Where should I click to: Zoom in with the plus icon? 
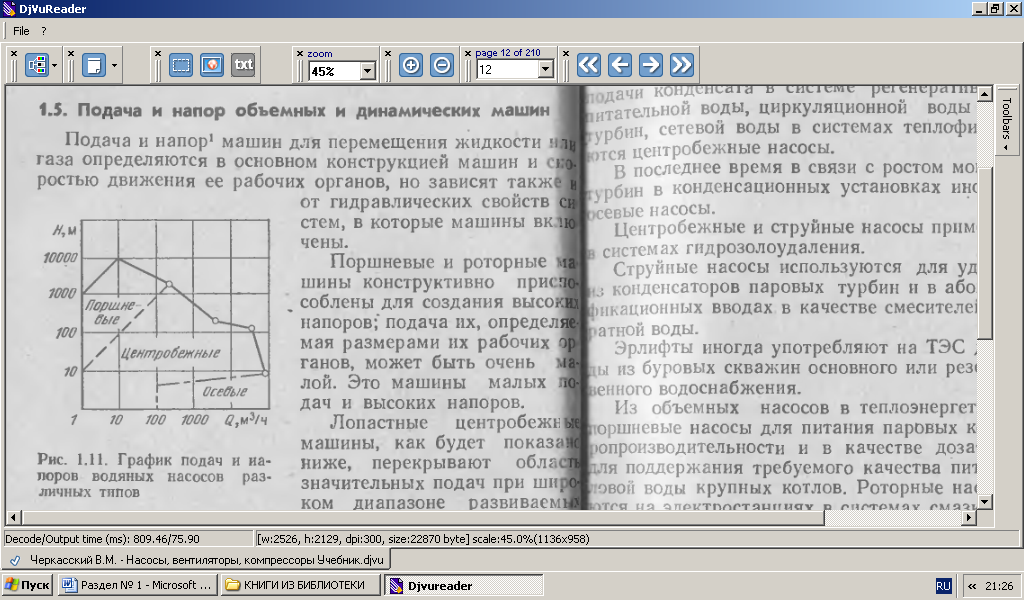point(411,65)
